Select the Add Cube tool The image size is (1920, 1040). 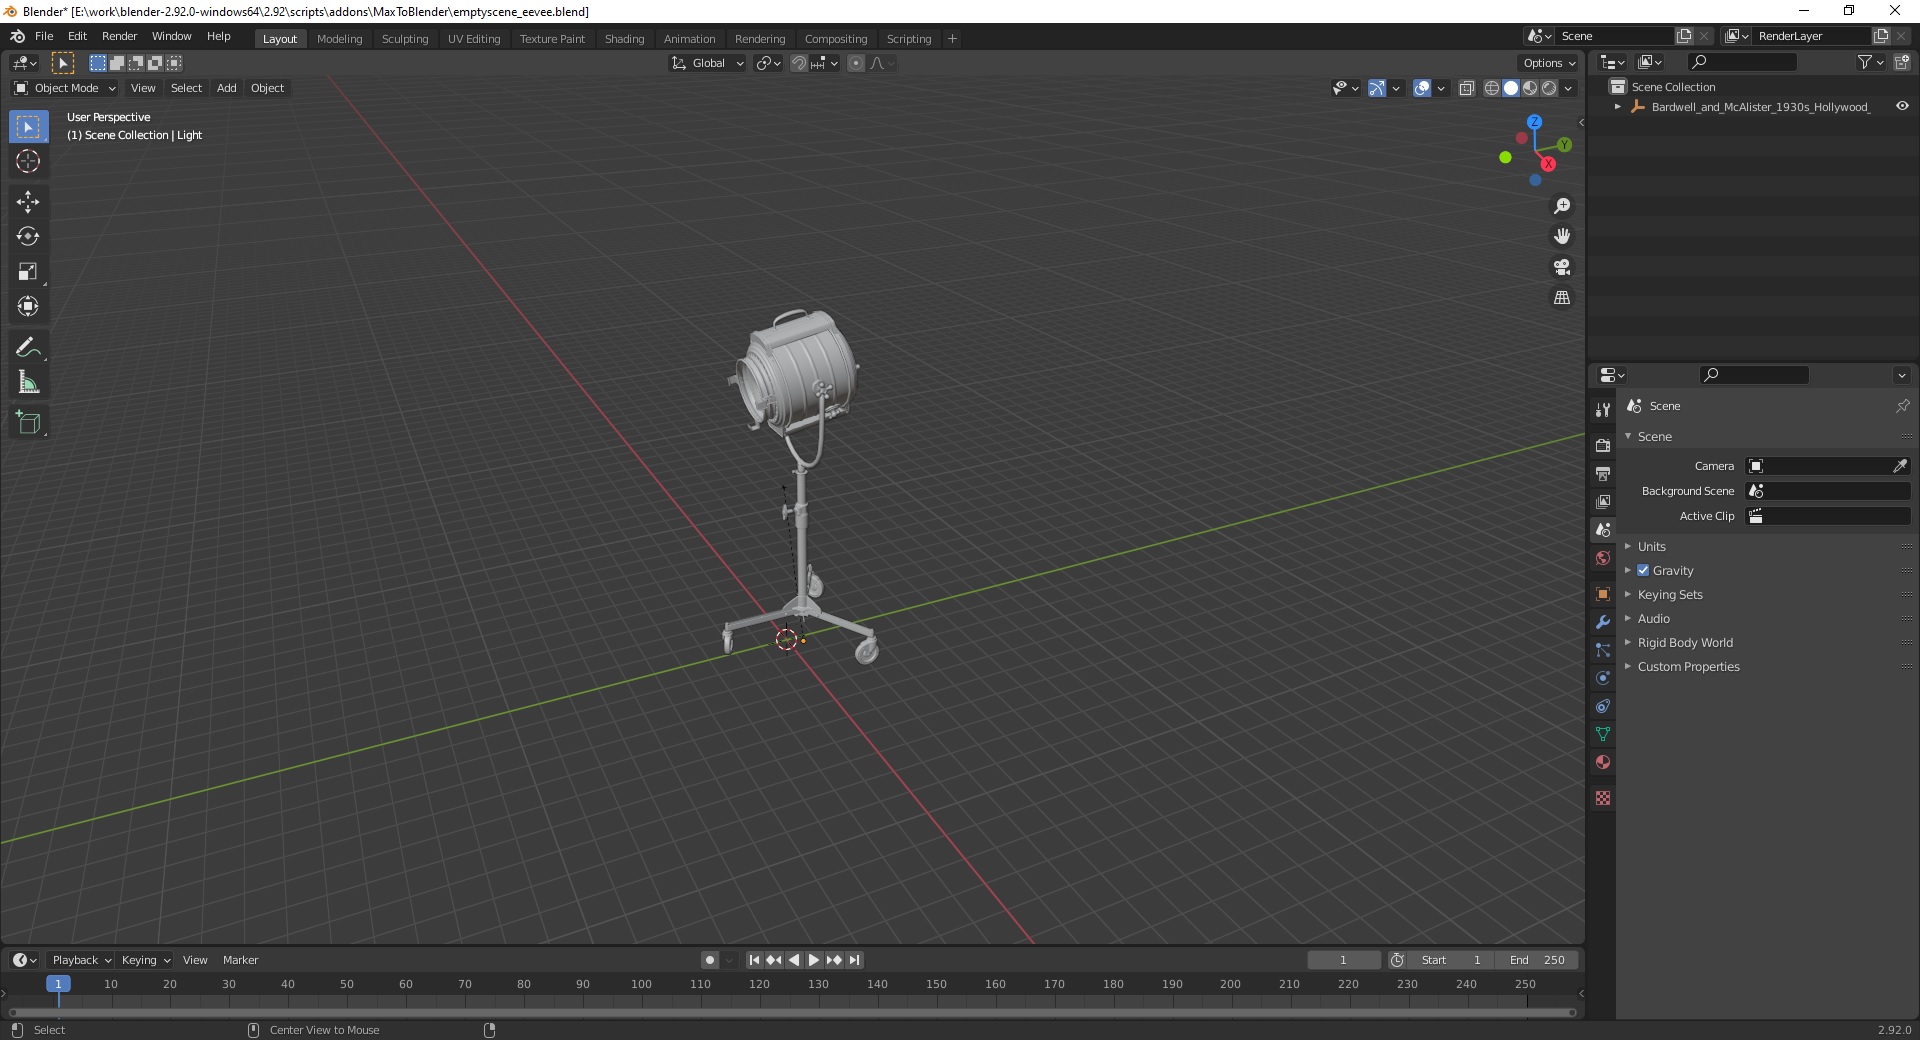28,423
